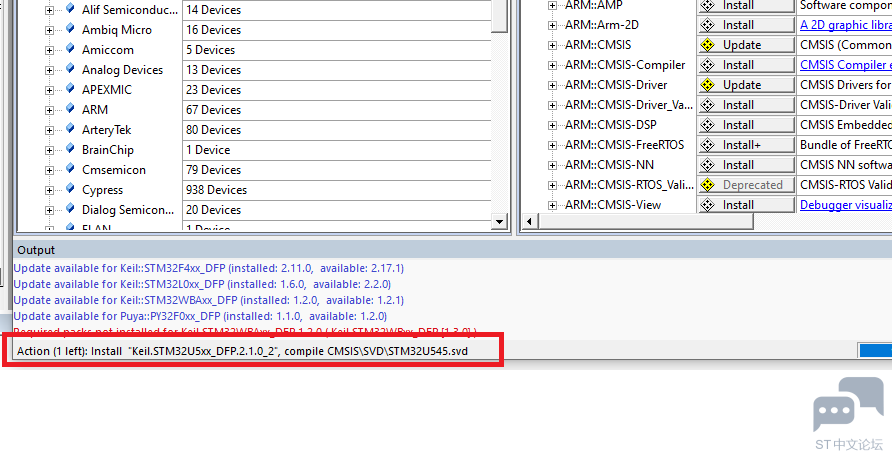Install the ARM::CMSIS-NN pack
The height and width of the screenshot is (460, 892).
coord(746,165)
